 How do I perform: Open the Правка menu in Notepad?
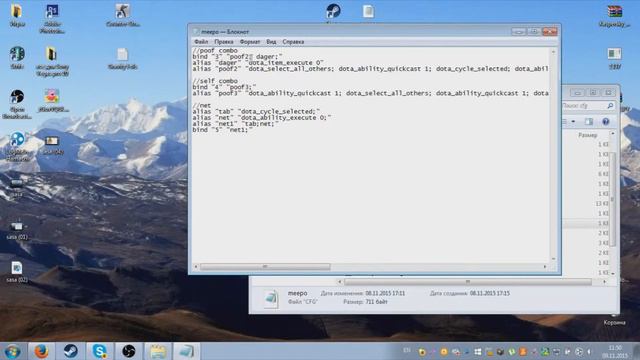(x=224, y=42)
